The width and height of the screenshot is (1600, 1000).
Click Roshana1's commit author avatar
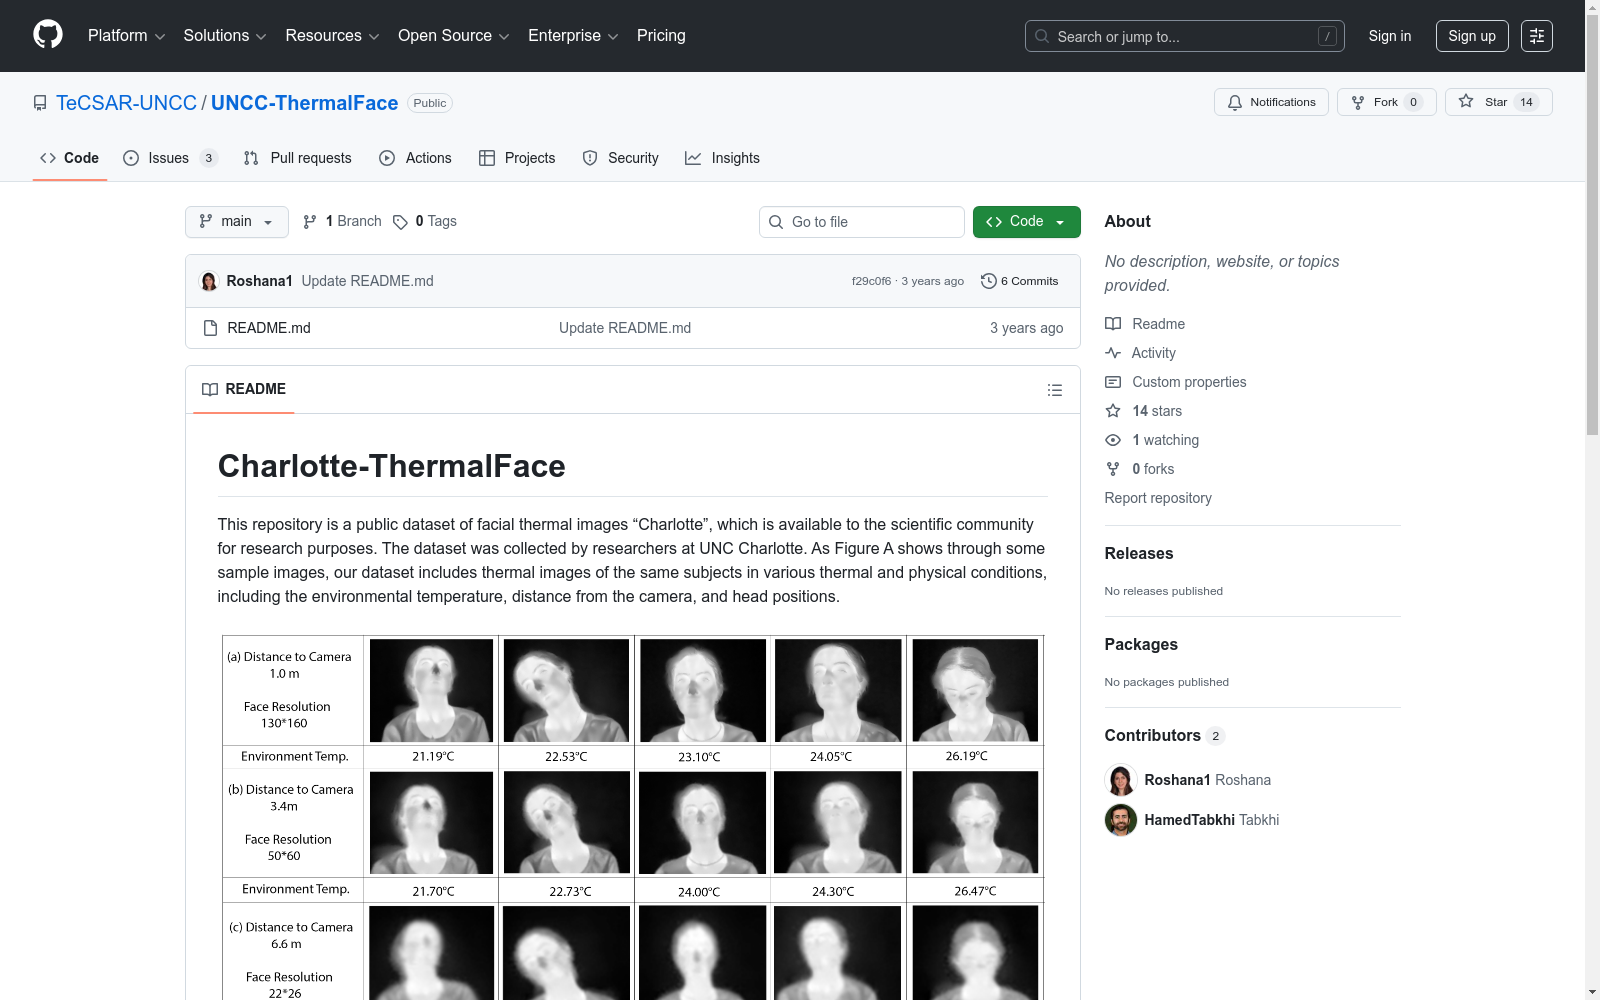coord(209,281)
